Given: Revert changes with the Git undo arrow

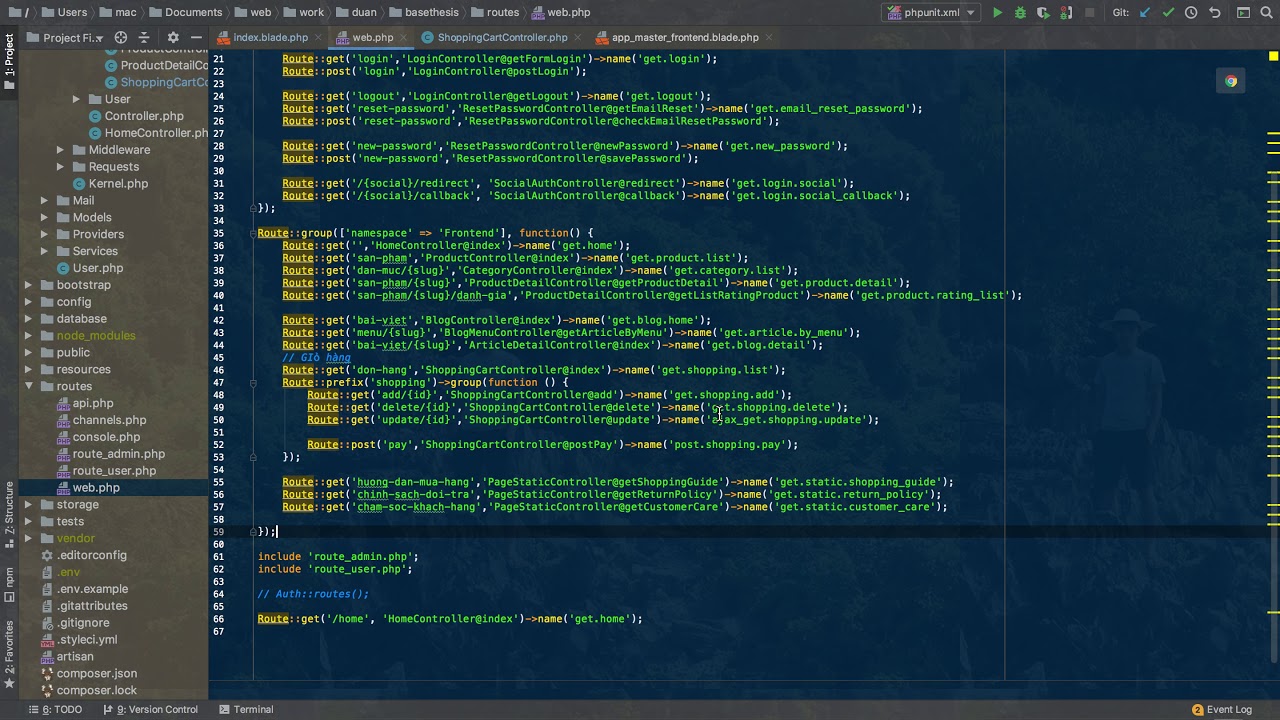Looking at the screenshot, I should click(x=1214, y=13).
